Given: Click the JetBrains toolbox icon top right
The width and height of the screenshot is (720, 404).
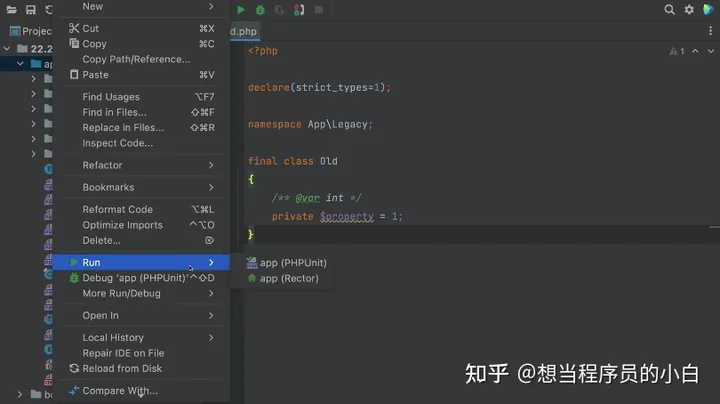Looking at the screenshot, I should [x=708, y=10].
